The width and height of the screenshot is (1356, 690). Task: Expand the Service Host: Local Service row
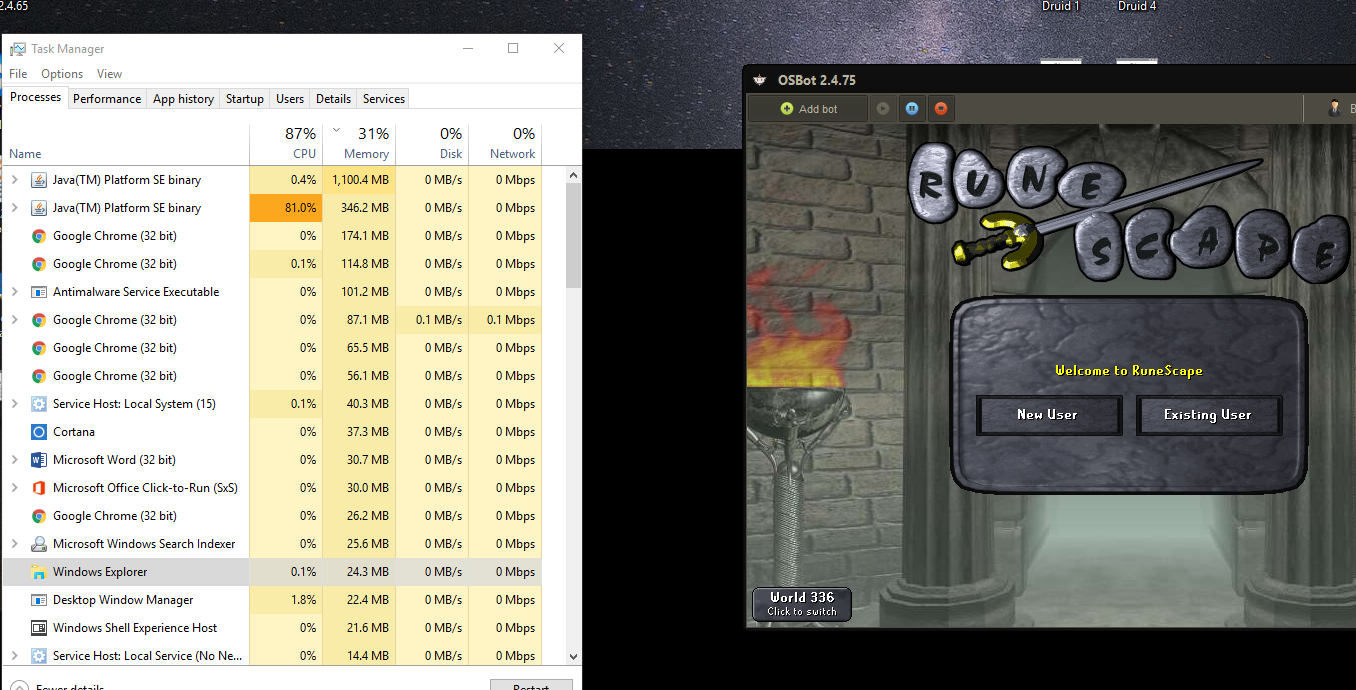(14, 656)
